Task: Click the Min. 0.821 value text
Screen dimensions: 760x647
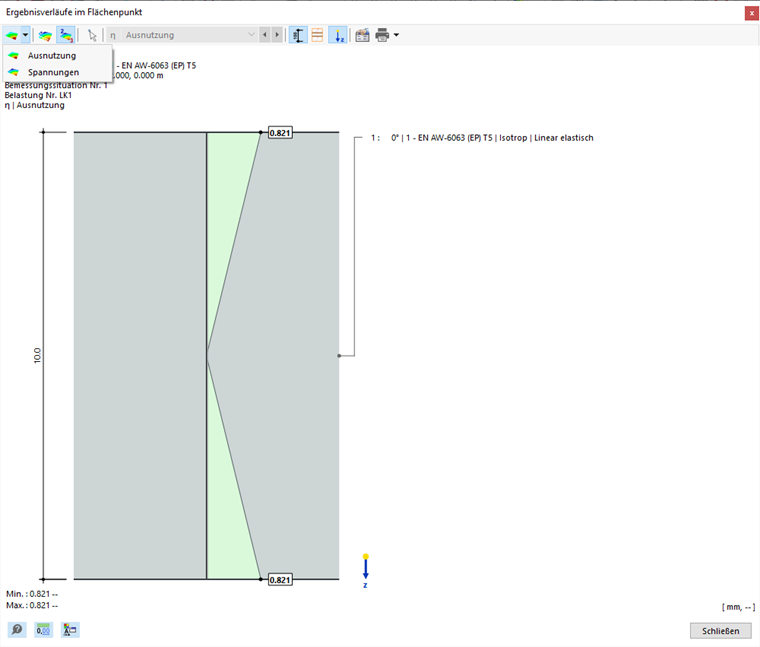Action: (x=32, y=594)
